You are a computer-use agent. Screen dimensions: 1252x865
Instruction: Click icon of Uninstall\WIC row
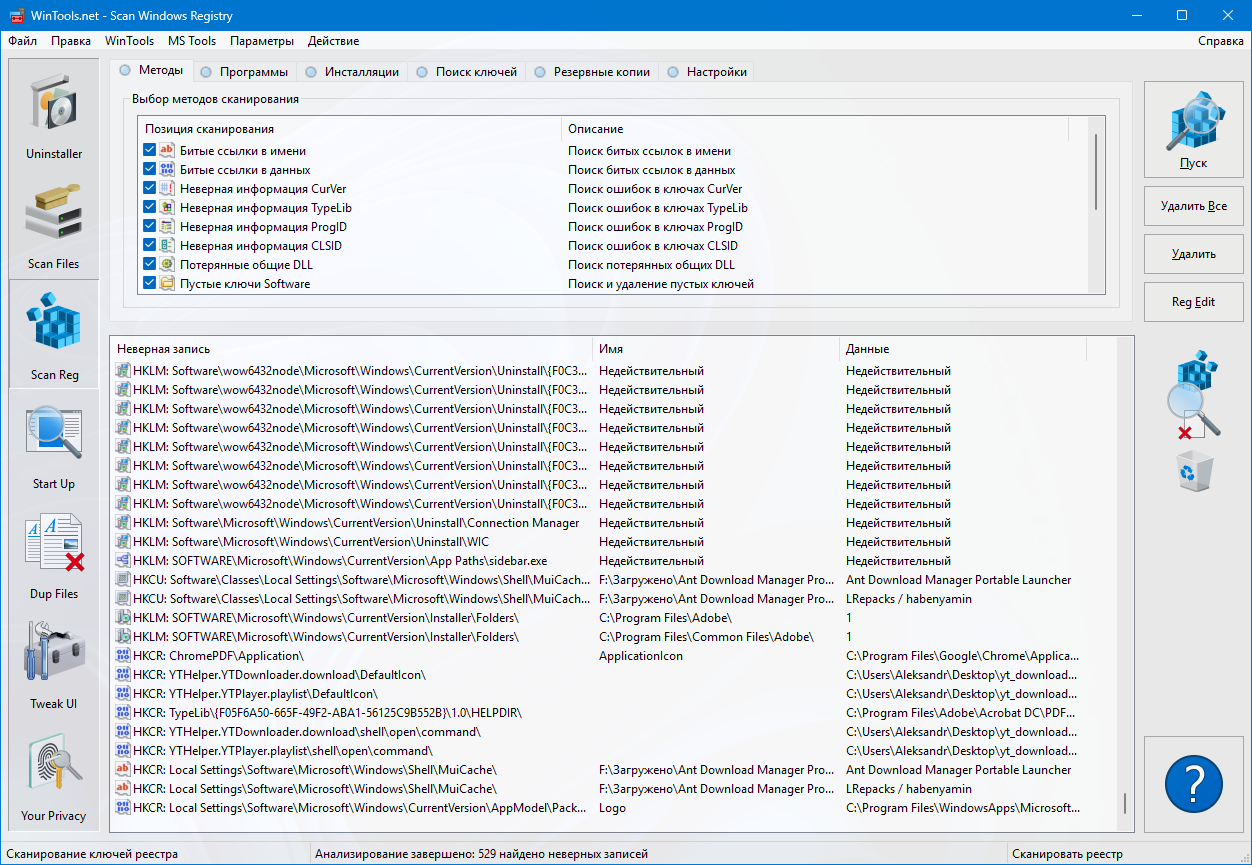[123, 541]
